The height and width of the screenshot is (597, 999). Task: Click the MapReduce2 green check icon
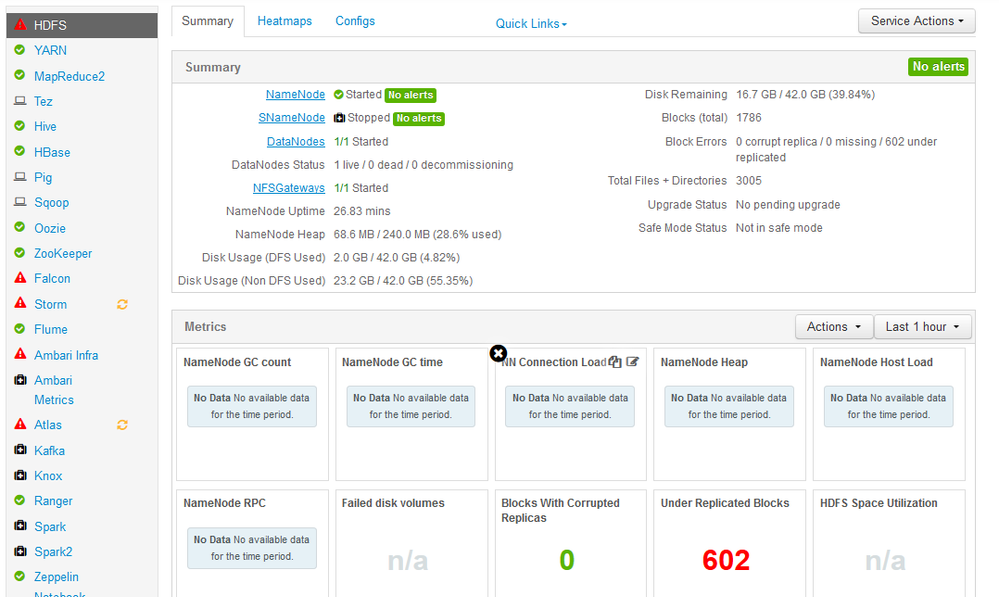click(x=20, y=75)
